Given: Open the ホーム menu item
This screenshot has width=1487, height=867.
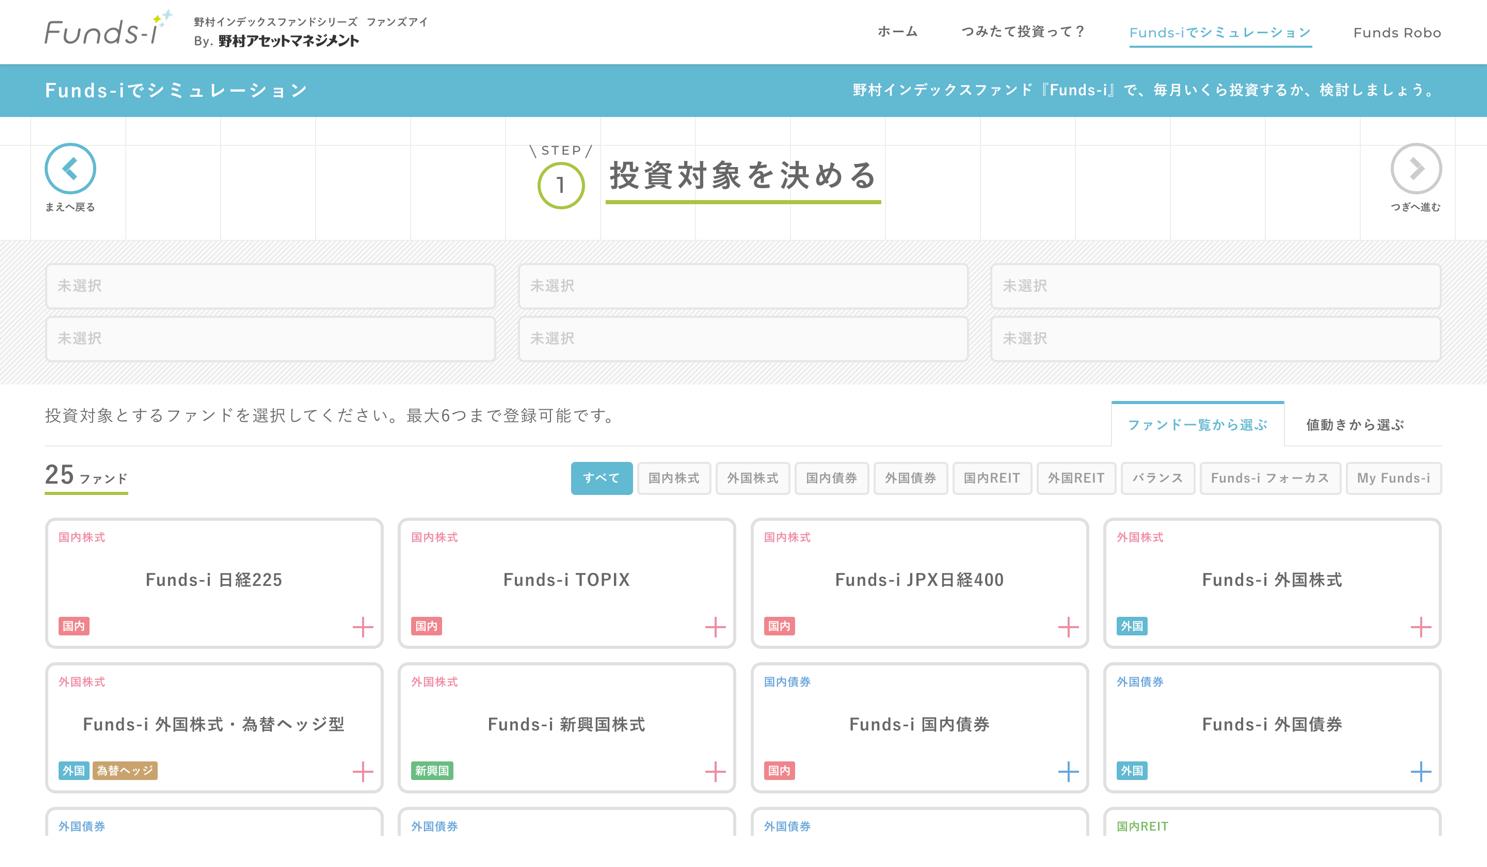Looking at the screenshot, I should coord(897,32).
